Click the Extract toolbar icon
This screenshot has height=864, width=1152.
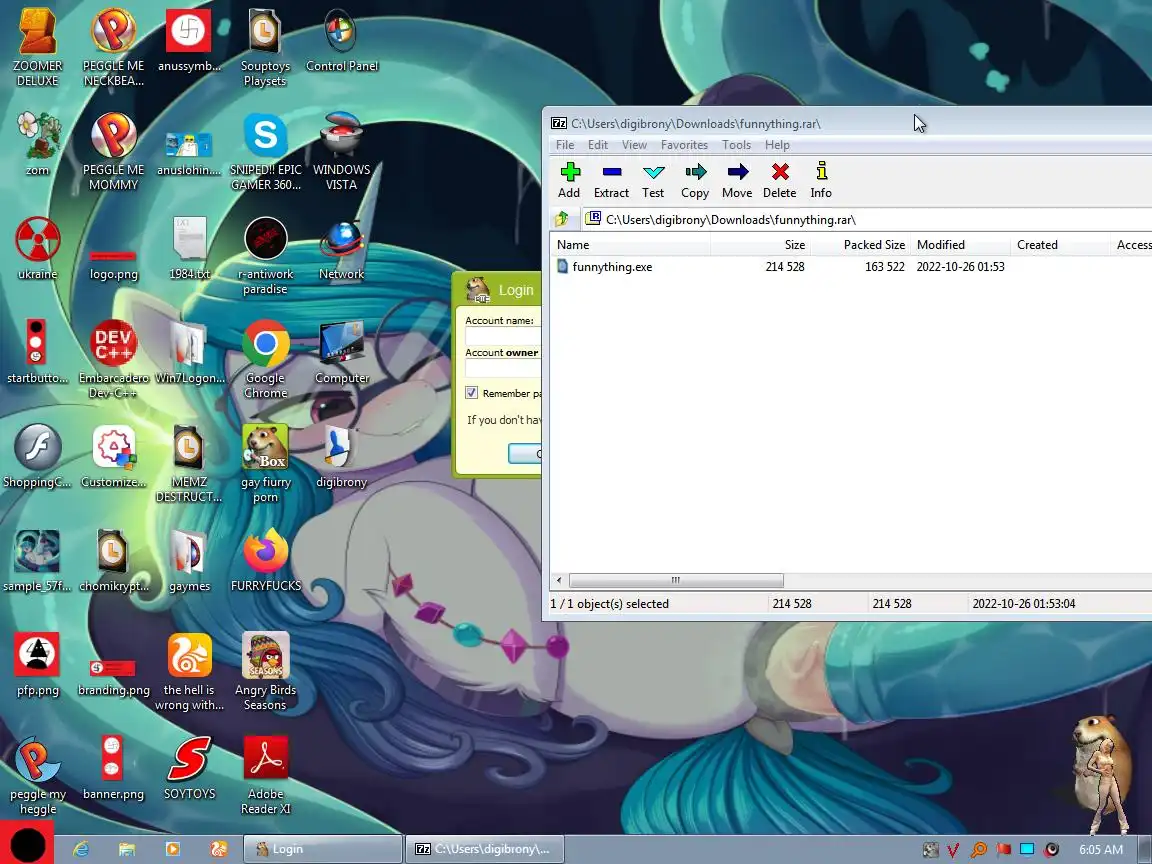pyautogui.click(x=611, y=180)
